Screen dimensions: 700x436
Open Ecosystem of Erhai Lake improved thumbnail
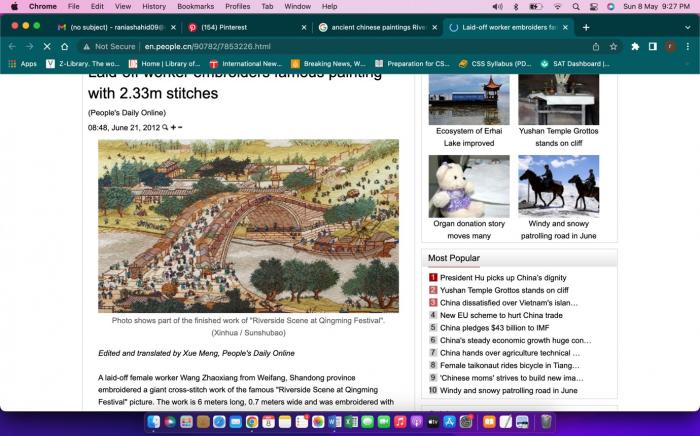(469, 100)
